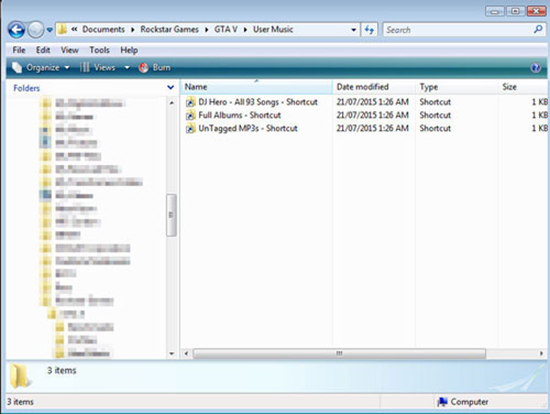
Task: Select User Music breadcrumb segment
Action: click(x=273, y=29)
